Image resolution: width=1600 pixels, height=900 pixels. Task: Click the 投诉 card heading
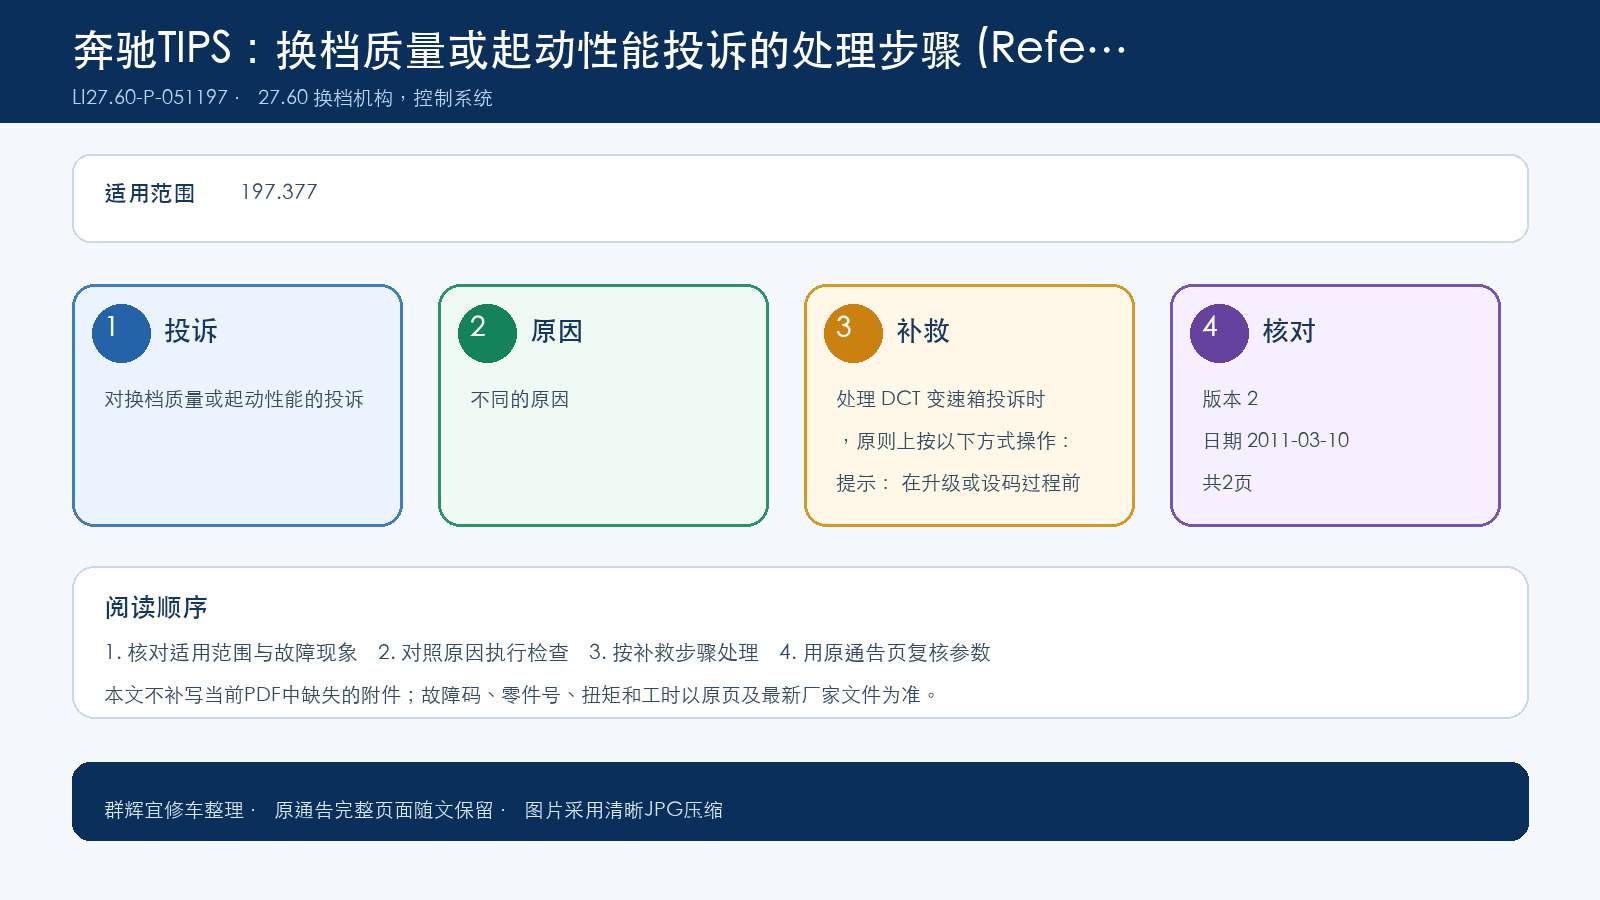(191, 331)
